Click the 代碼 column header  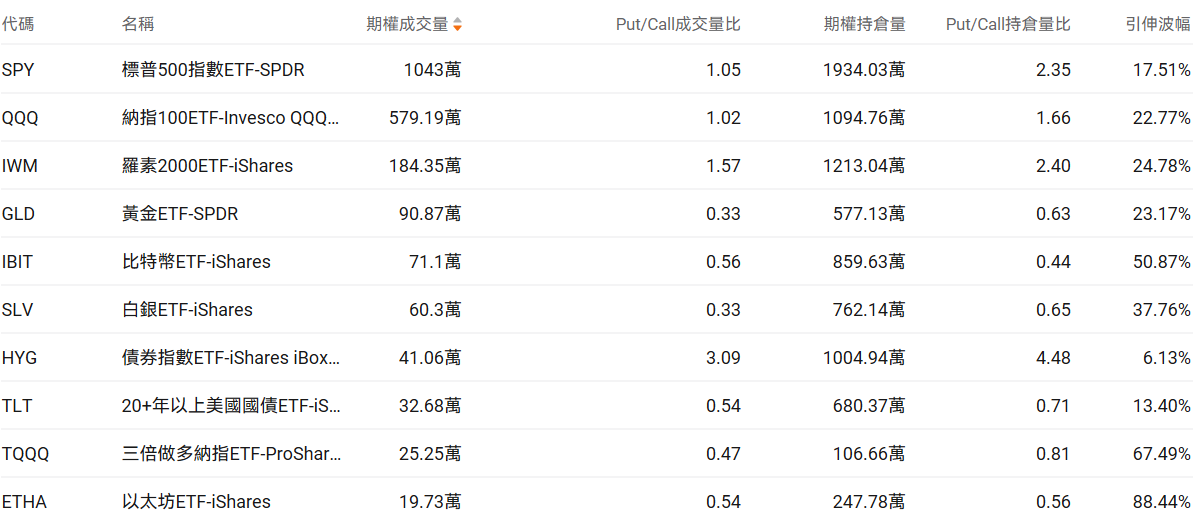[18, 24]
